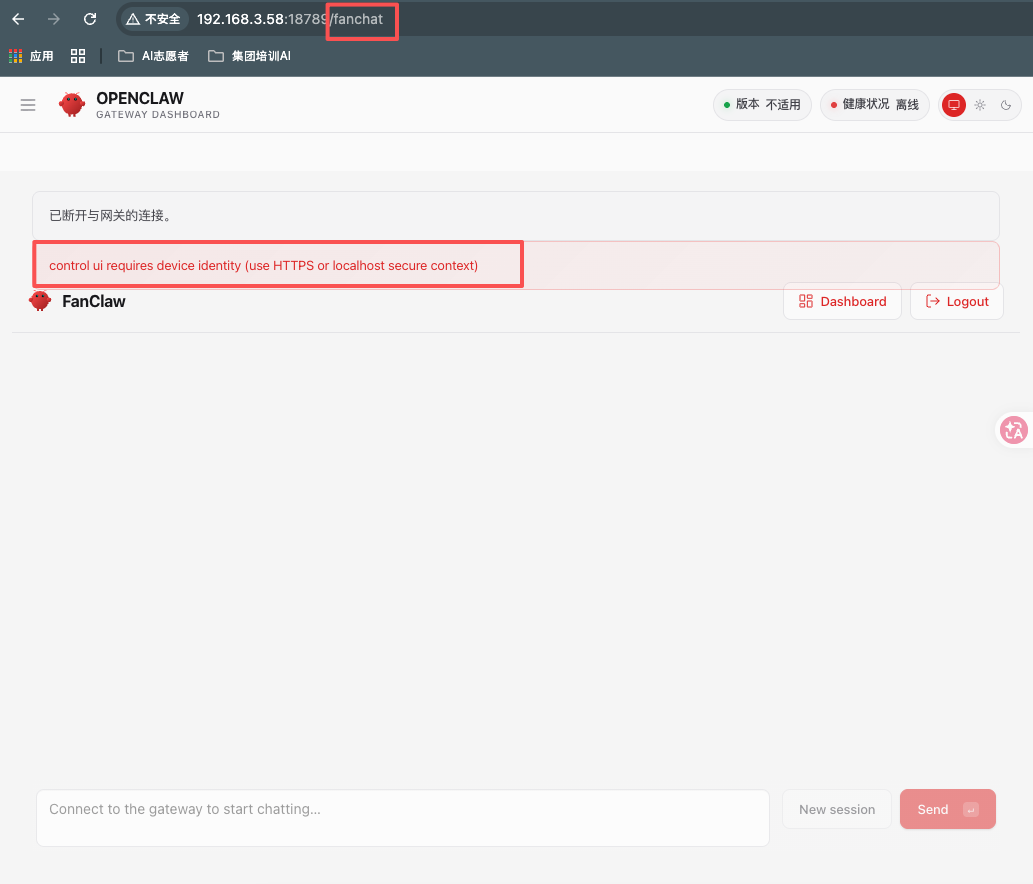Click the OpenClaw lobster logo
This screenshot has width=1033, height=884.
(72, 105)
